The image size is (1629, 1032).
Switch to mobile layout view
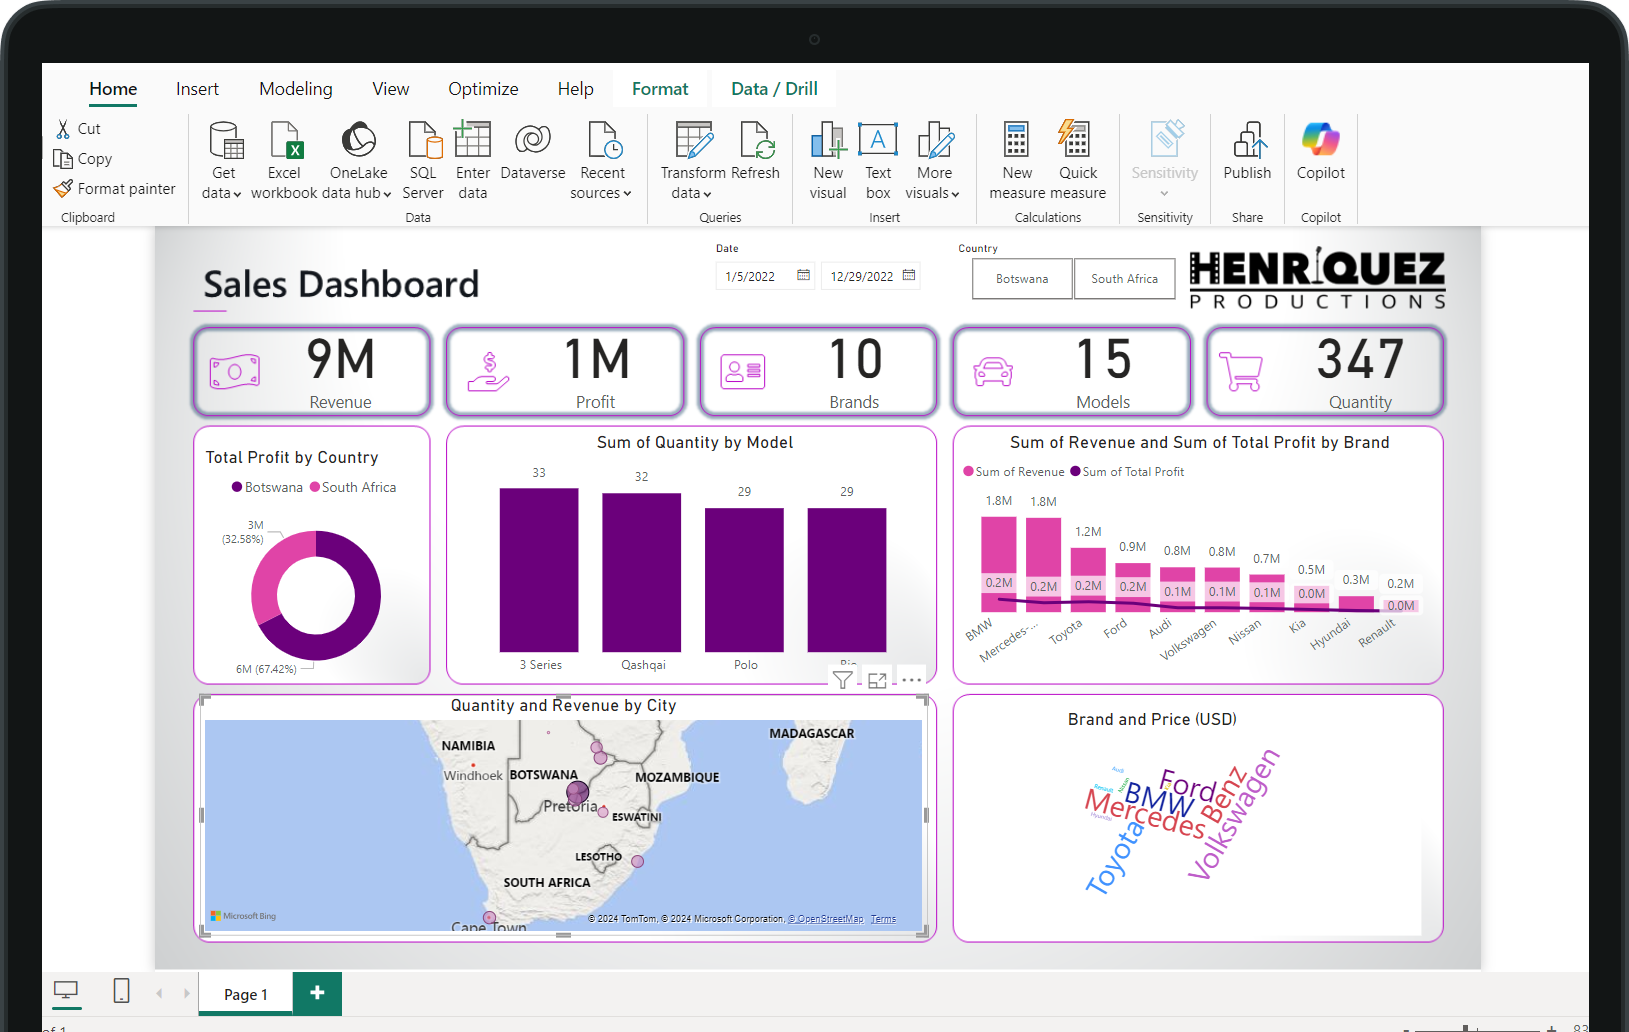pos(121,991)
